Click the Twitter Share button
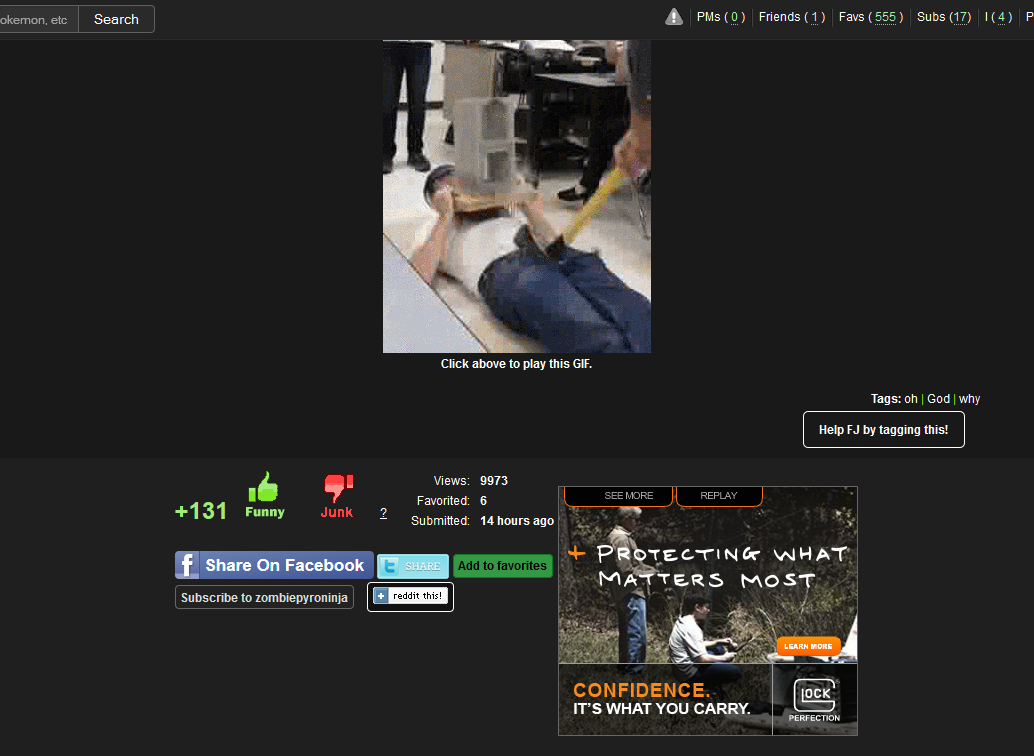Screen dimensions: 1034x756 tap(412, 566)
